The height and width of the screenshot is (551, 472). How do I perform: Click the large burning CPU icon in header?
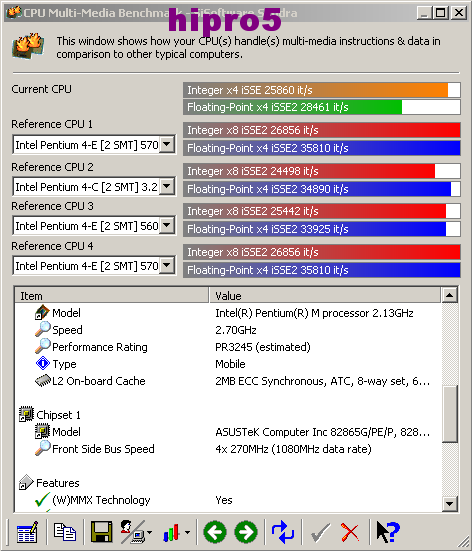coord(28,46)
